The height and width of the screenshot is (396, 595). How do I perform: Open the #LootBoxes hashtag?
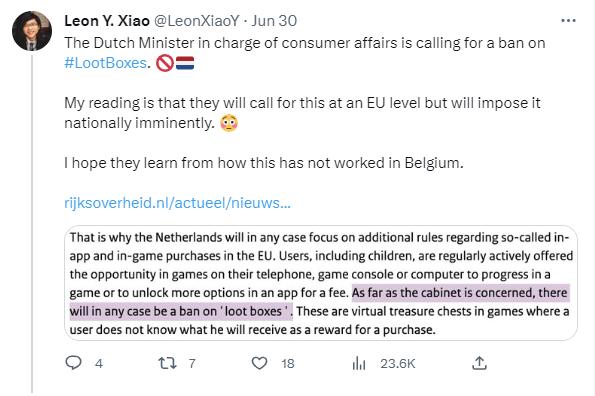coord(105,63)
